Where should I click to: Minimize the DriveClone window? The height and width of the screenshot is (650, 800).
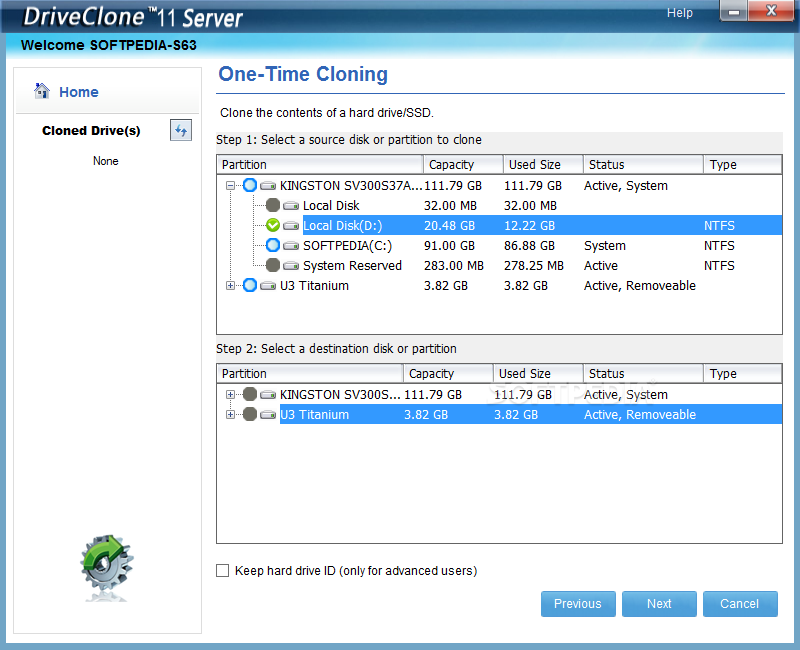734,11
